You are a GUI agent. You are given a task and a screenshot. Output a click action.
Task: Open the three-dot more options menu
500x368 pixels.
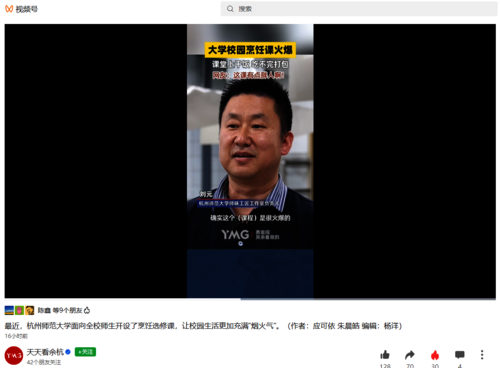(482, 355)
